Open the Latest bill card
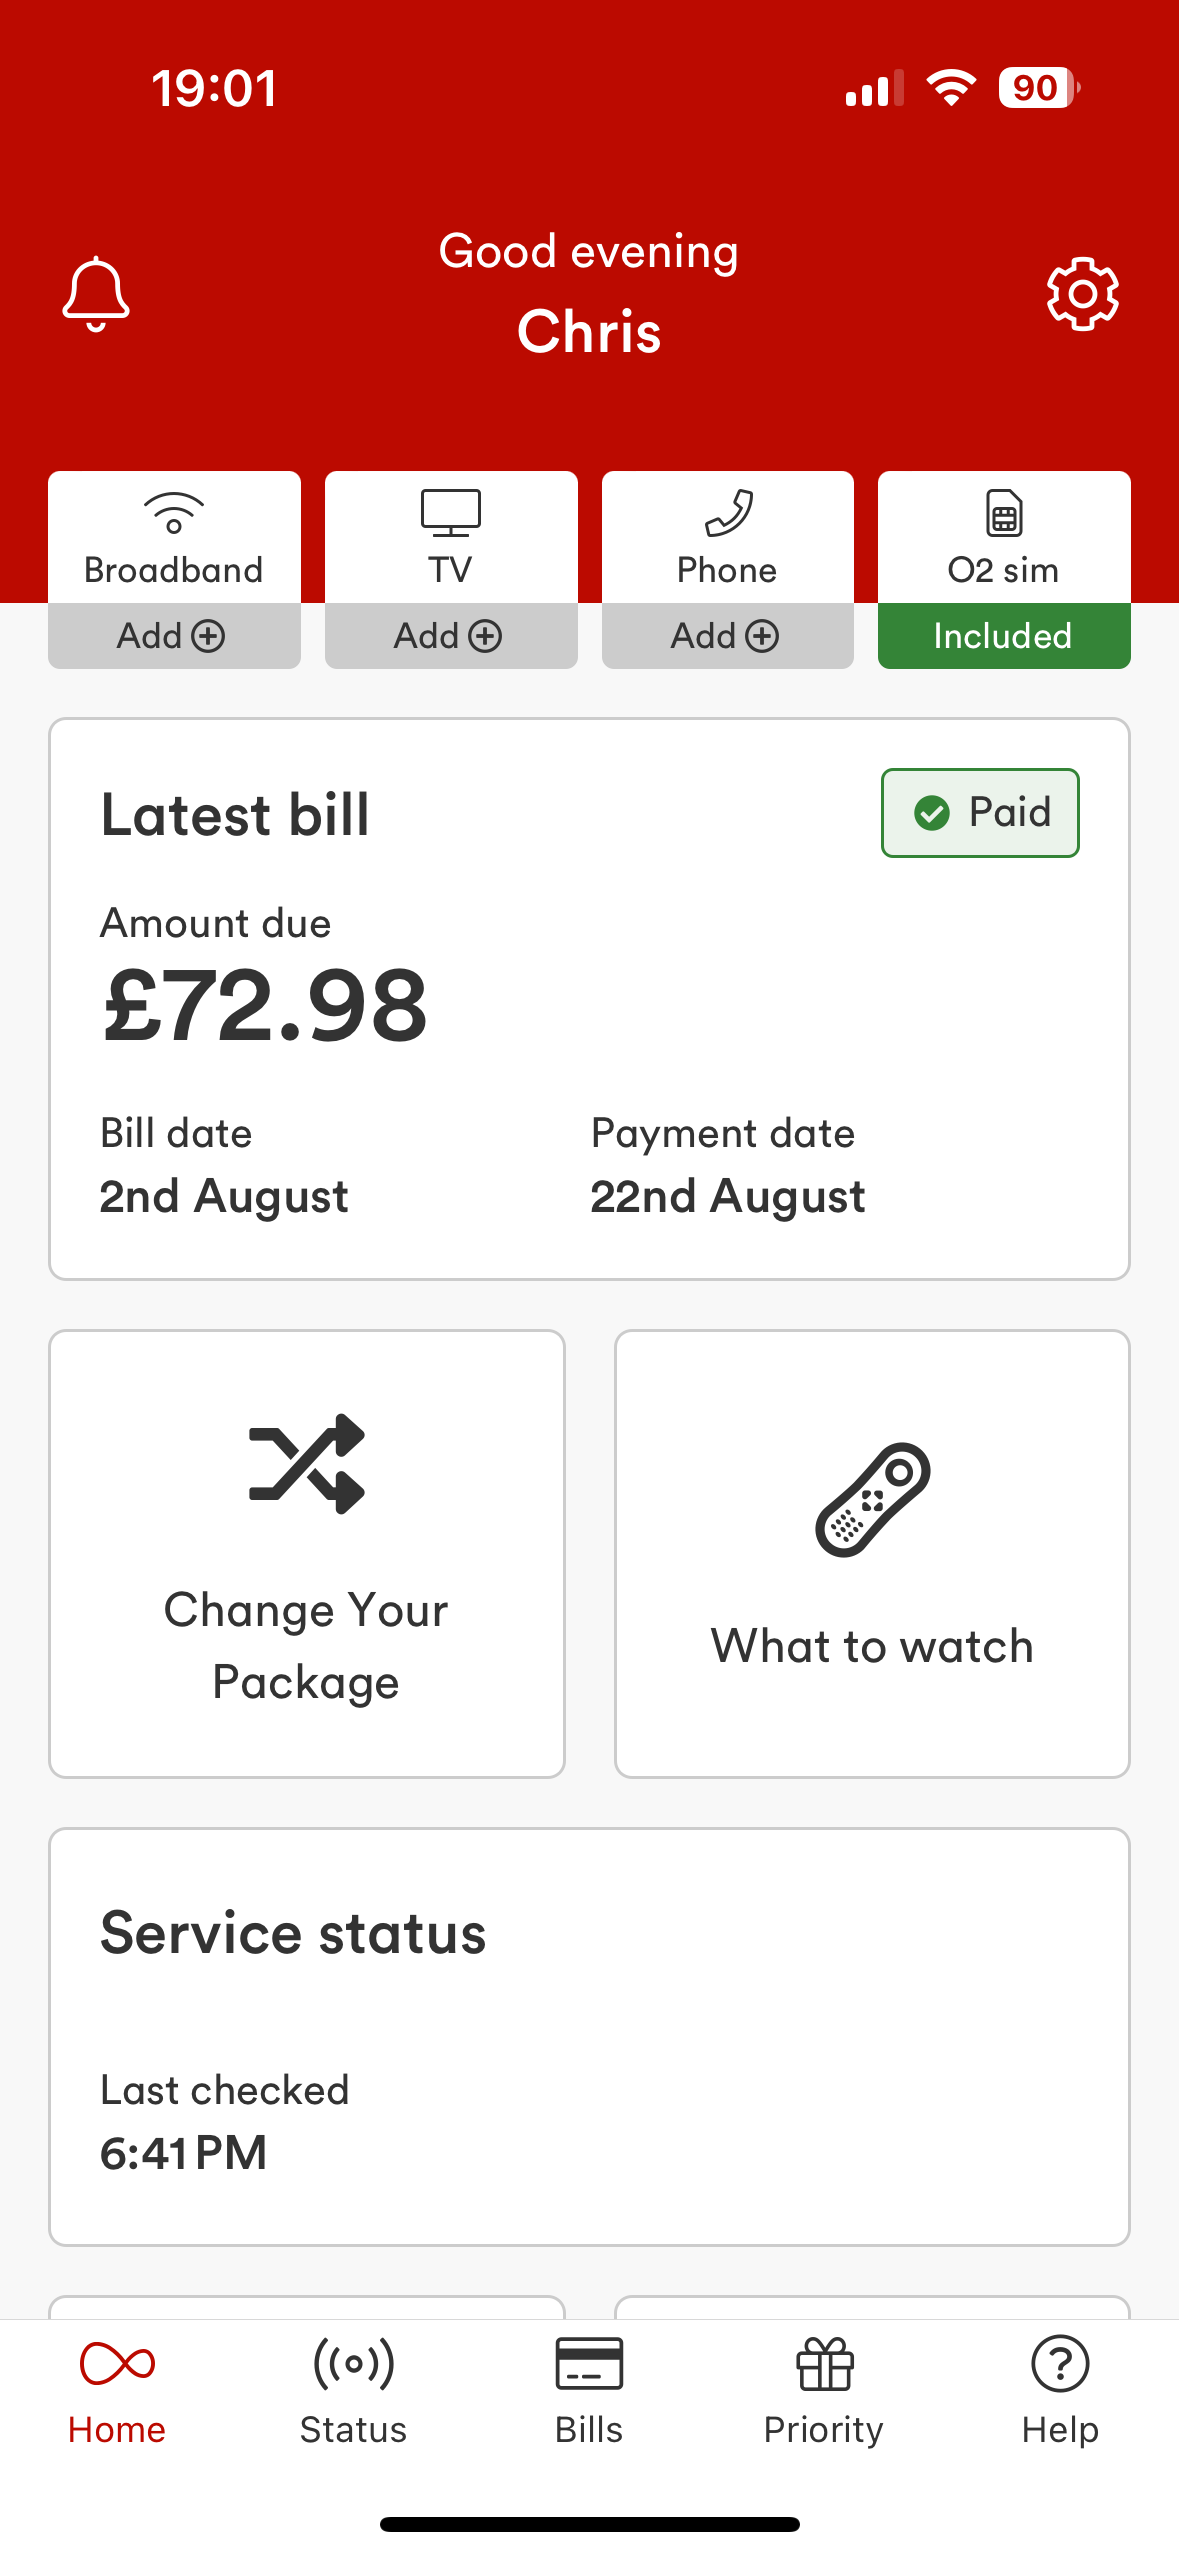 pyautogui.click(x=589, y=999)
